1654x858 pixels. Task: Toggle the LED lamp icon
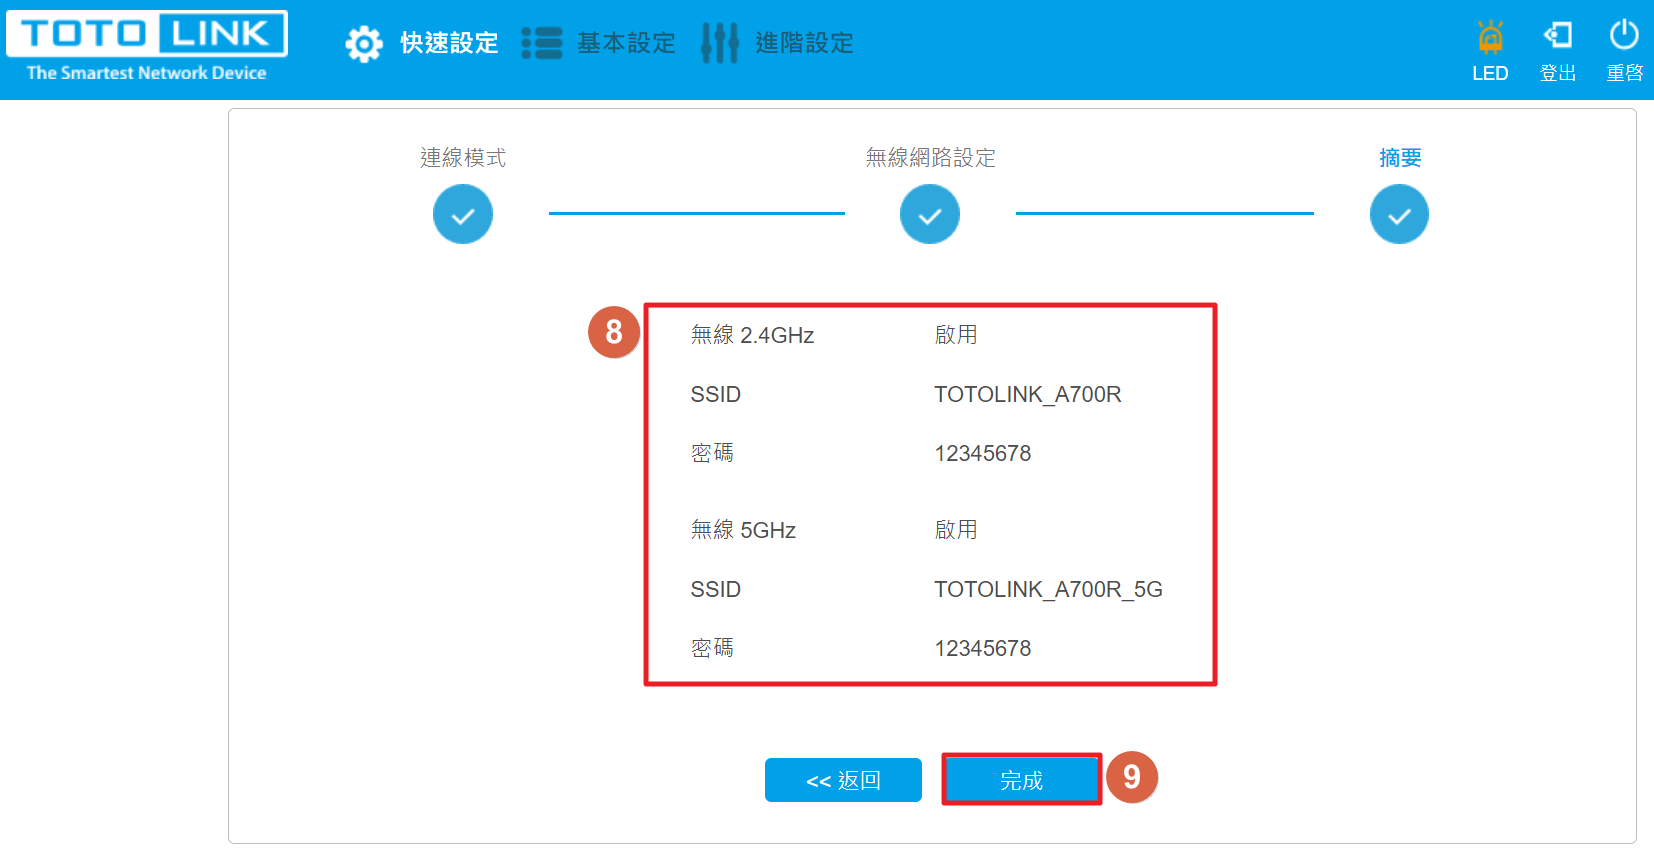click(1490, 37)
